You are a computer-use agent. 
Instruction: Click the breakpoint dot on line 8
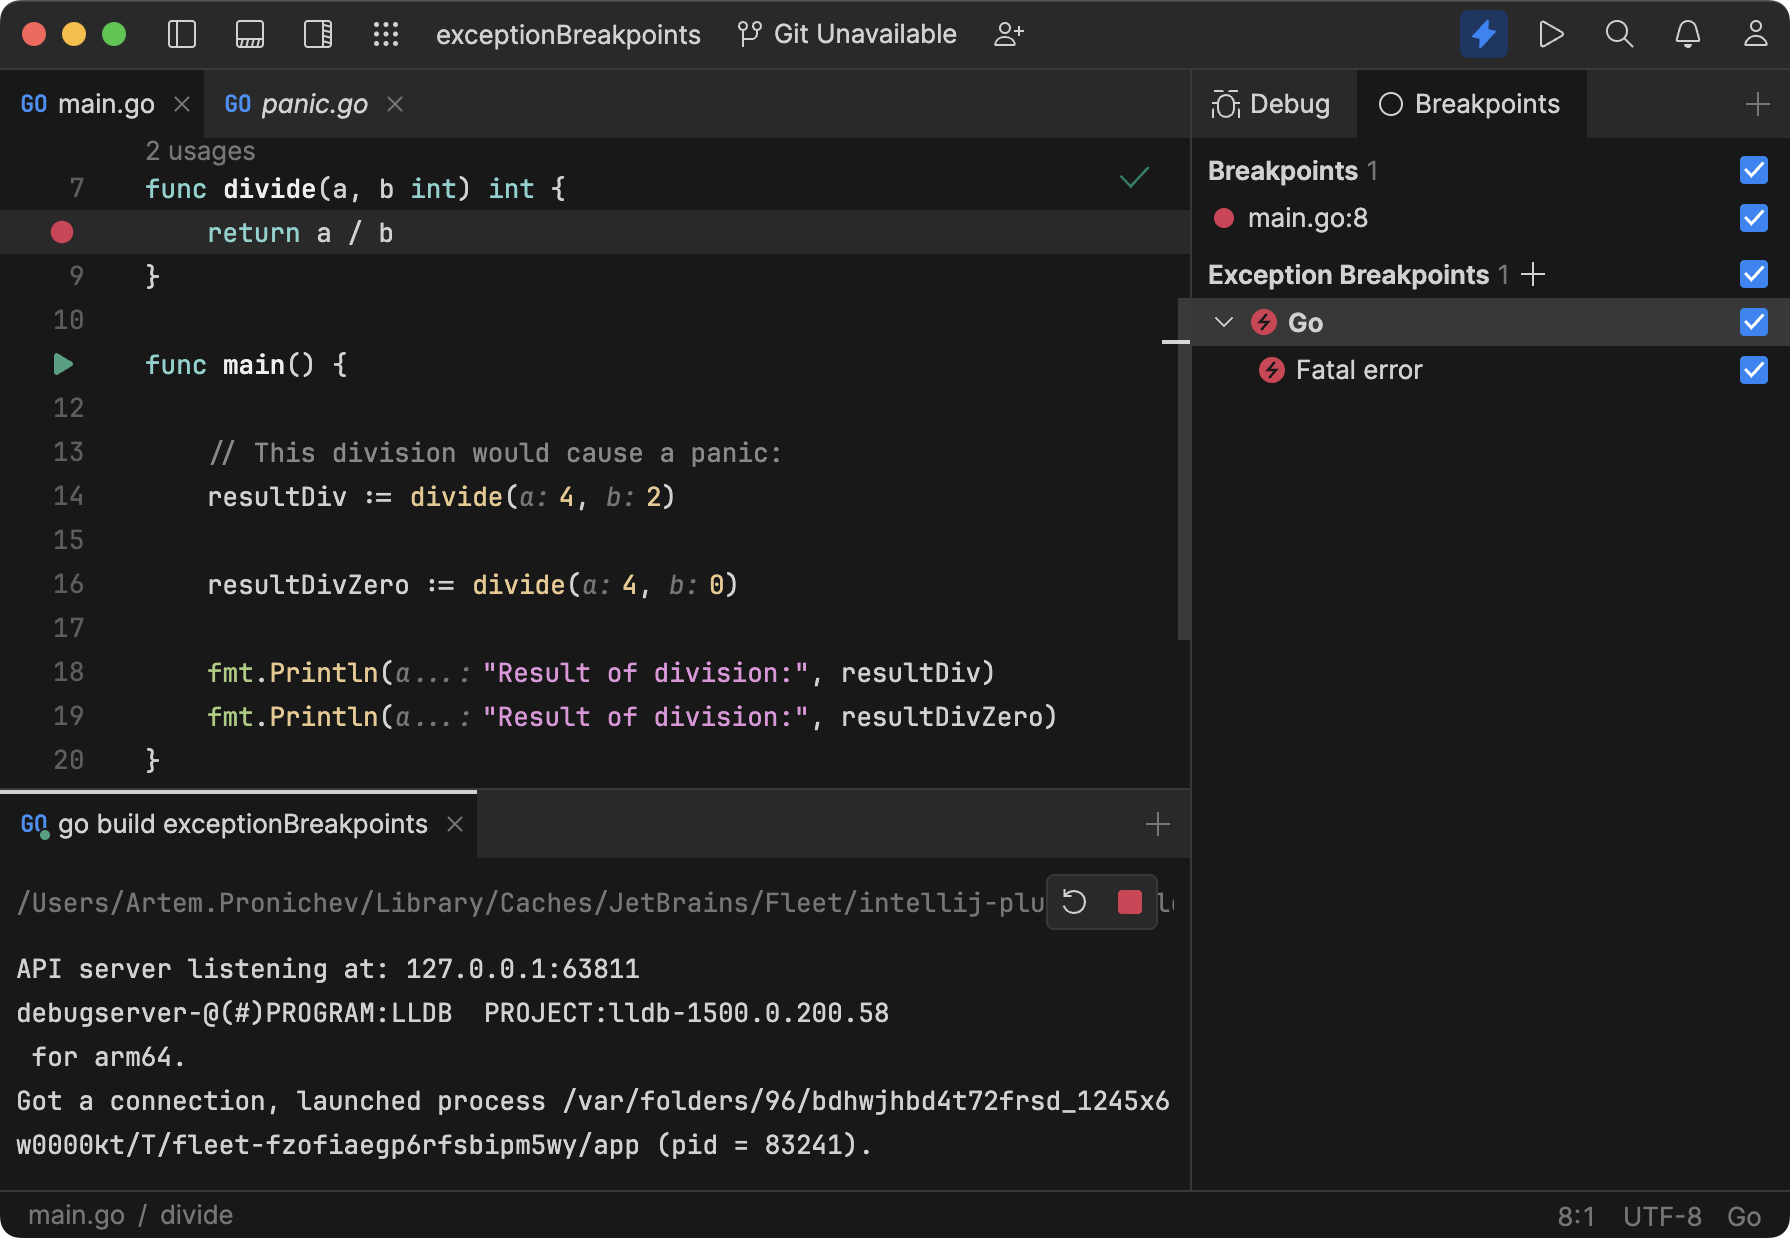62,232
